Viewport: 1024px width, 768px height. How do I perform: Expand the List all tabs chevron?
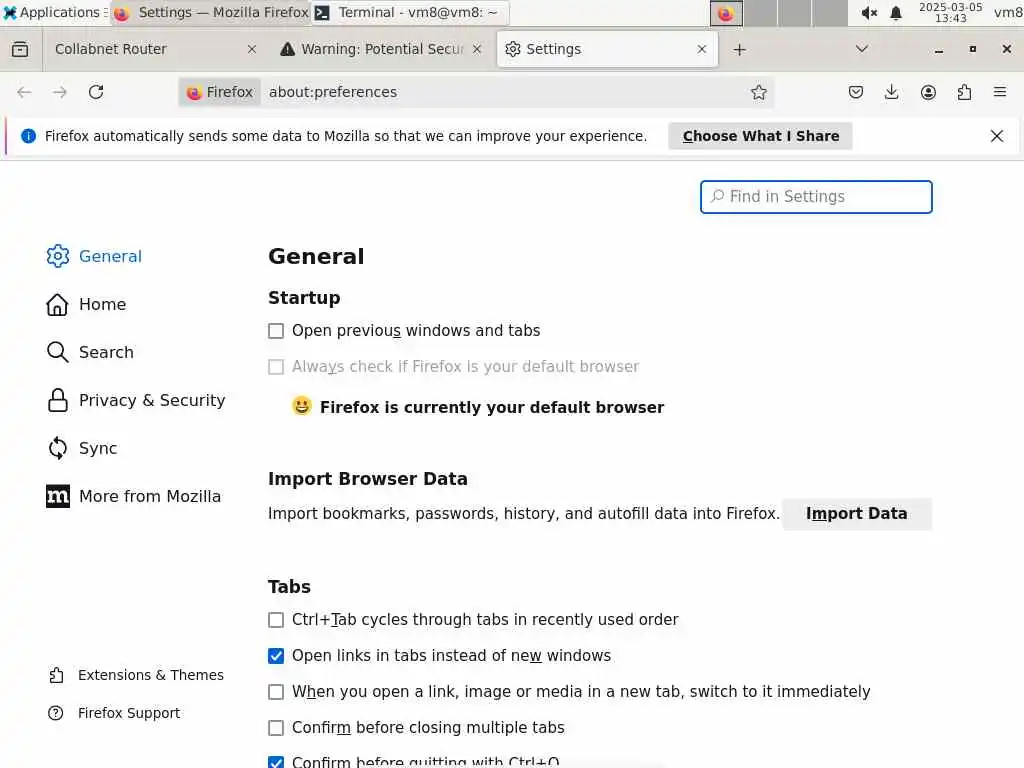[x=862, y=49]
